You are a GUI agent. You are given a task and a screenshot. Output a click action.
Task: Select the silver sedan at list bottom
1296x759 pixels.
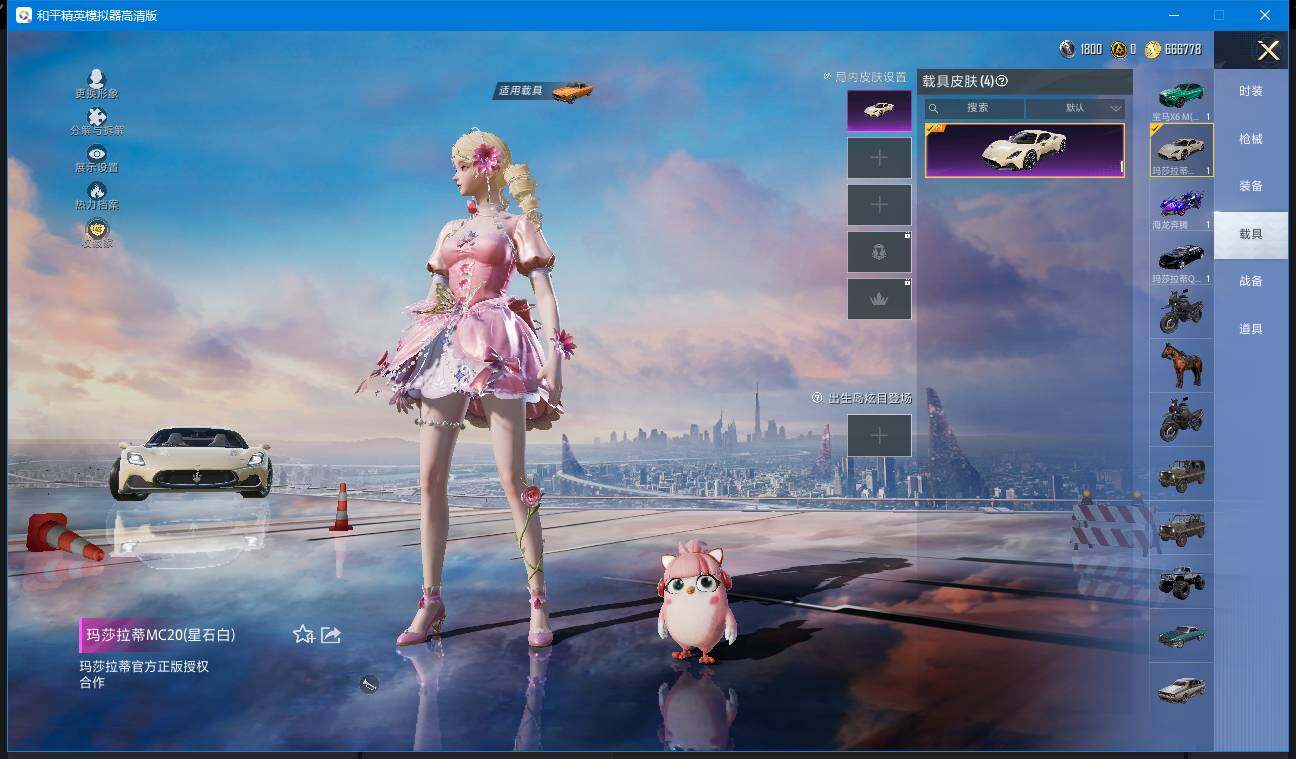tap(1181, 690)
